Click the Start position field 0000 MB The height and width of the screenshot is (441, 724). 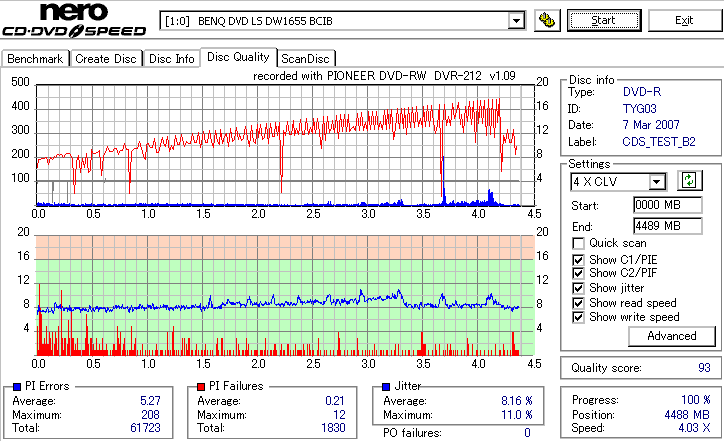(668, 205)
